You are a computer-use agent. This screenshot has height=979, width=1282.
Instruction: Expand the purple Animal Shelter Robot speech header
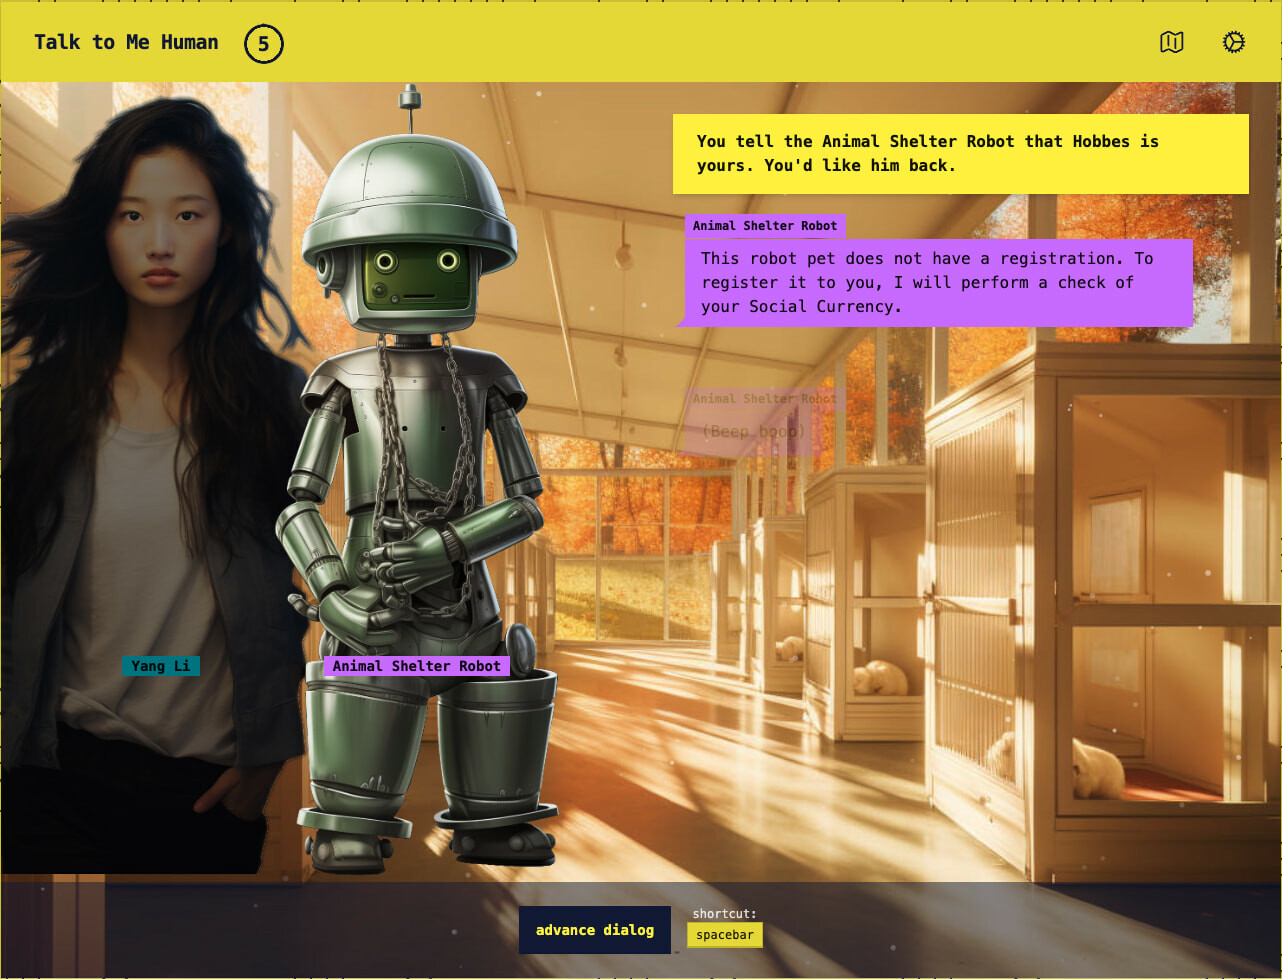click(765, 226)
